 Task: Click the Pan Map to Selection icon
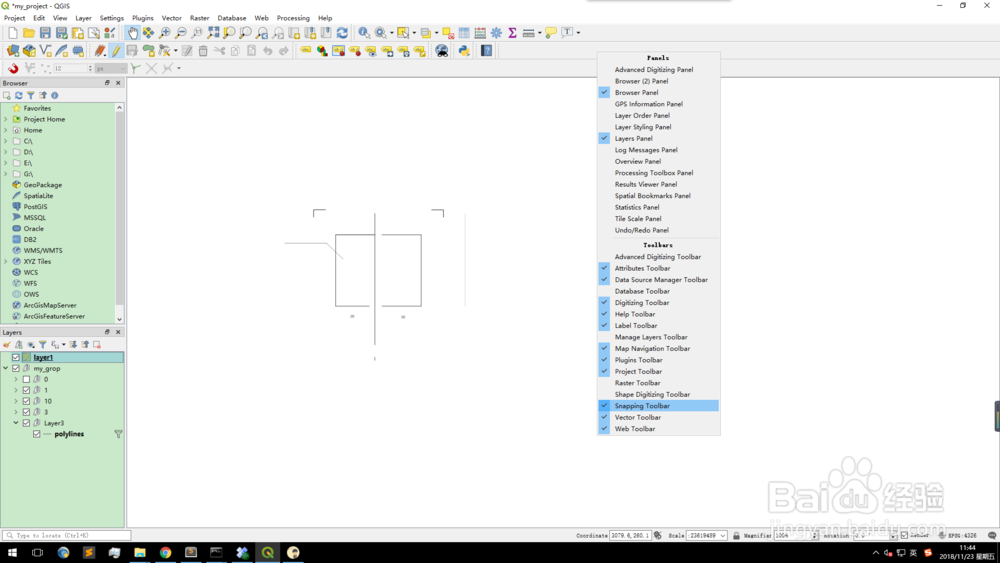148,33
